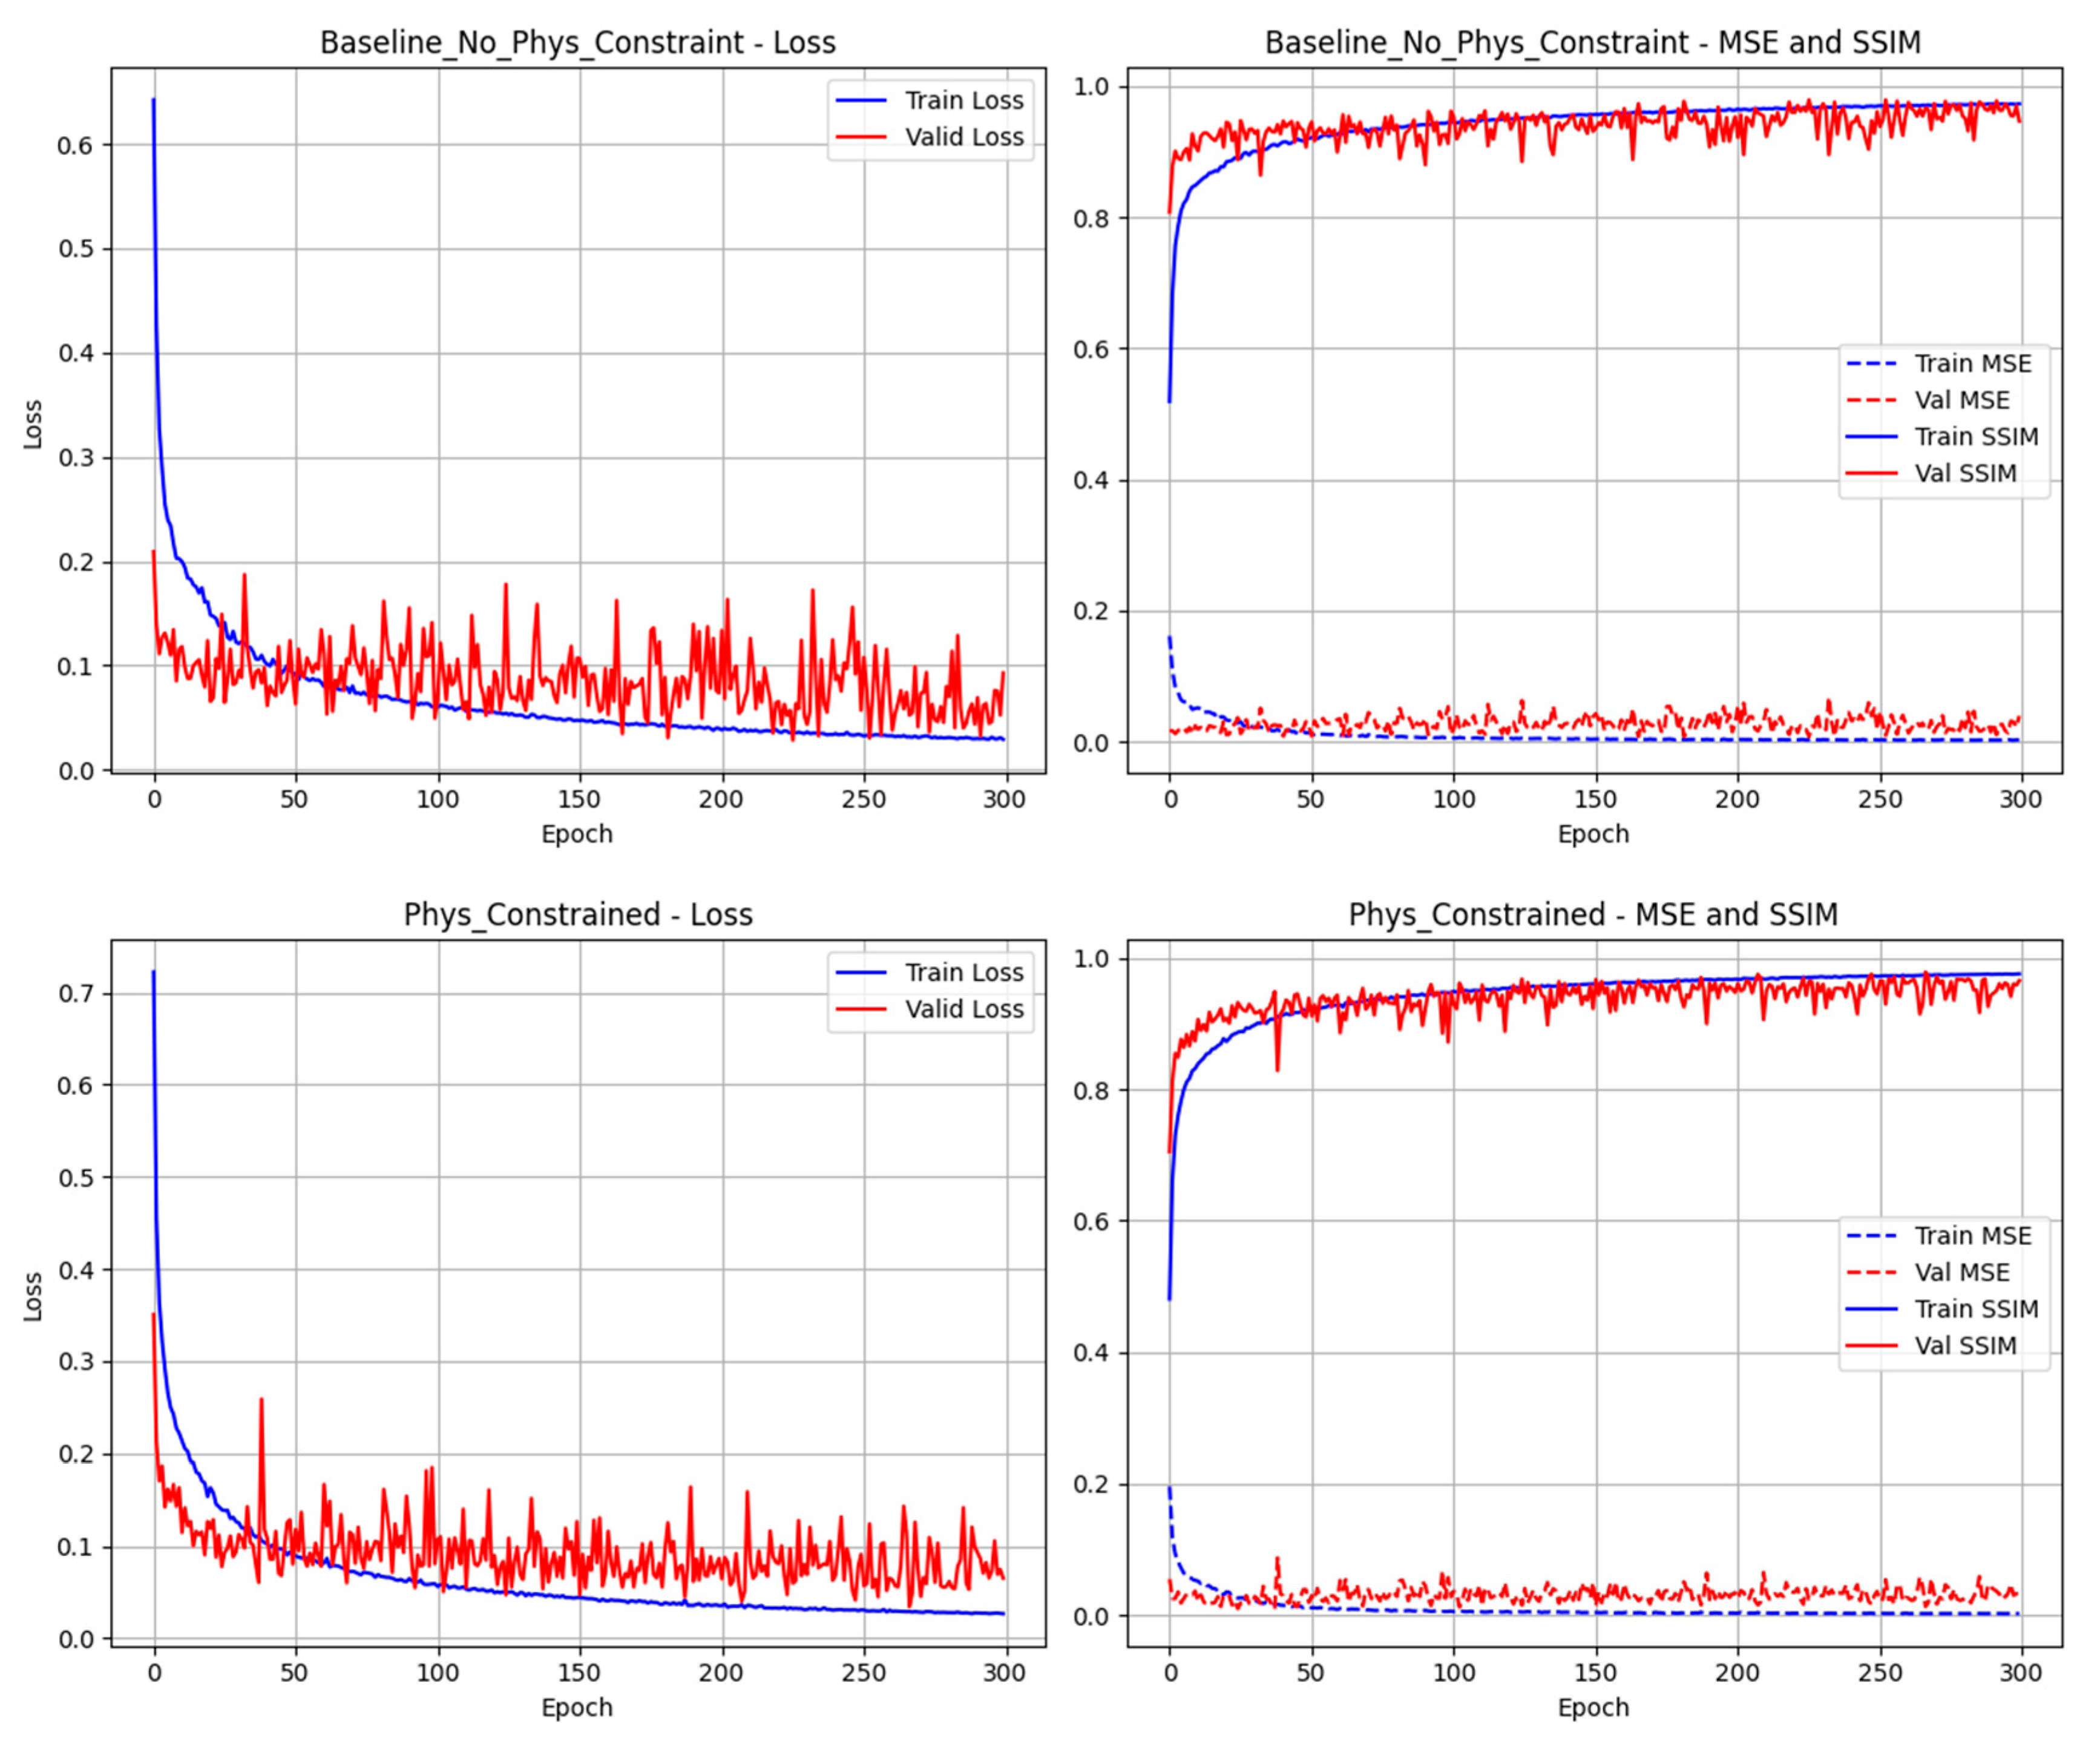The width and height of the screenshot is (2100, 1741).
Task: Click the Phys_Constrained MSE and SSIM title
Action: (x=1592, y=915)
